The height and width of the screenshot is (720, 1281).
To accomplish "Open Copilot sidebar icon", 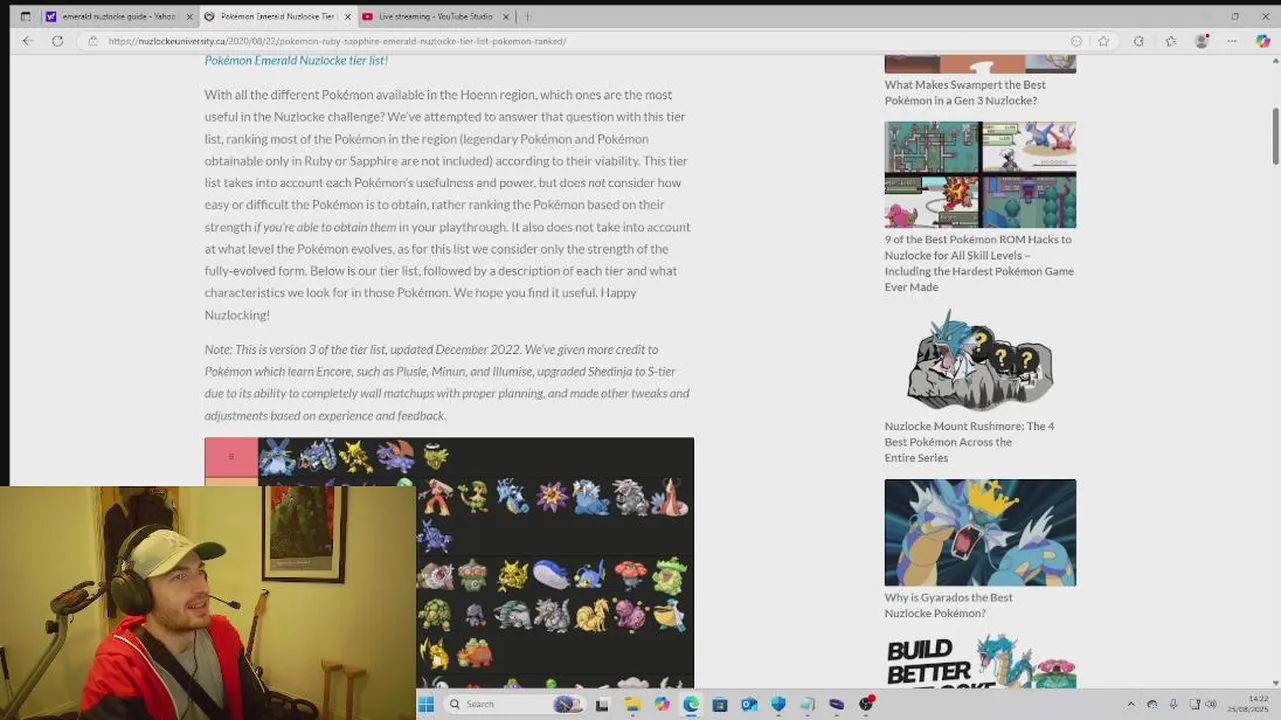I will (x=1263, y=41).
